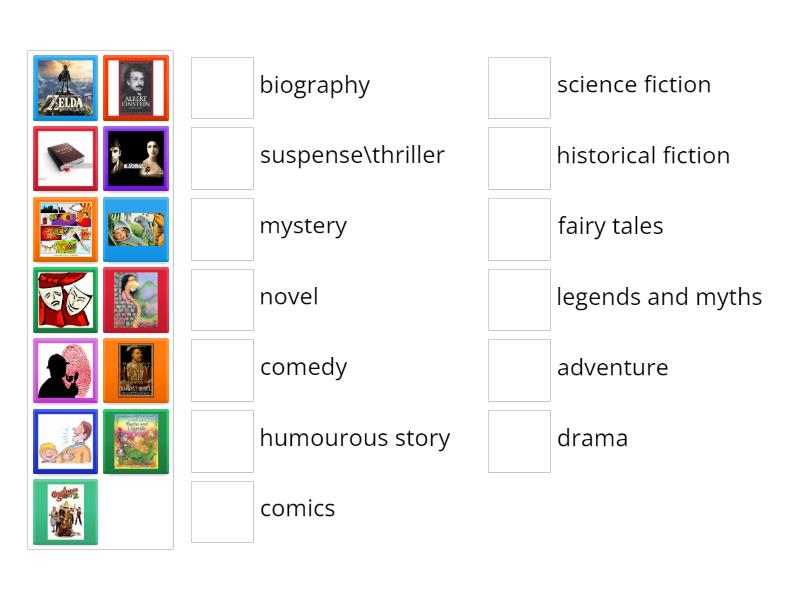Click the Henry VIII historical book cover
This screenshot has width=800, height=600.
tap(135, 369)
